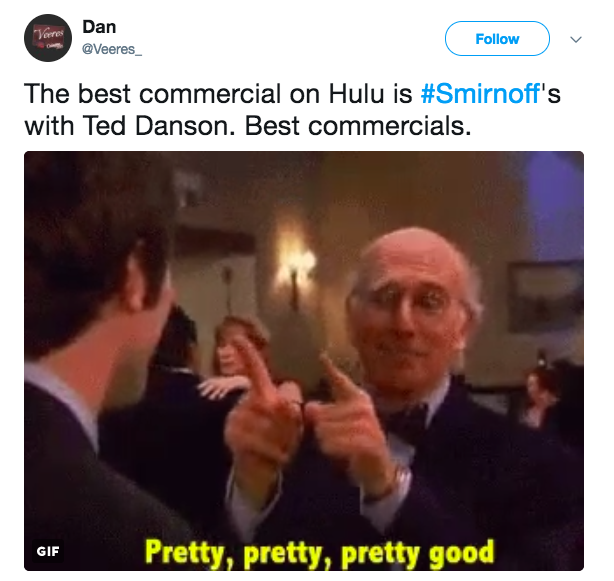Expand the tweet options chevron
The width and height of the screenshot is (614, 581).
575,39
